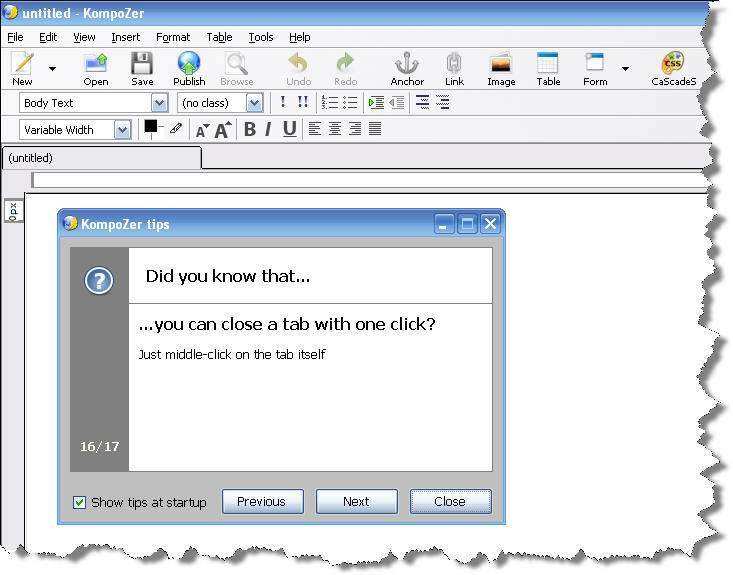The image size is (733, 575).
Task: Open the Format menu
Action: pos(173,37)
